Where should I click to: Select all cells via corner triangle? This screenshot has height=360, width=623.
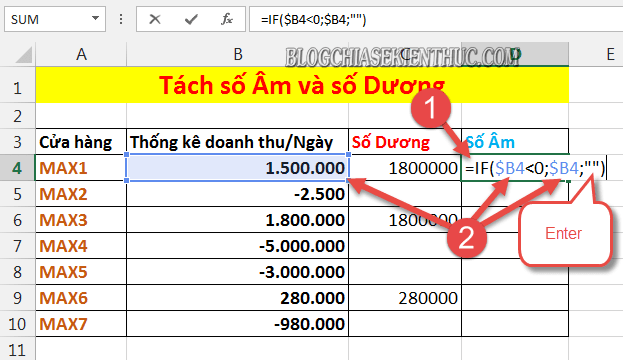(23, 55)
